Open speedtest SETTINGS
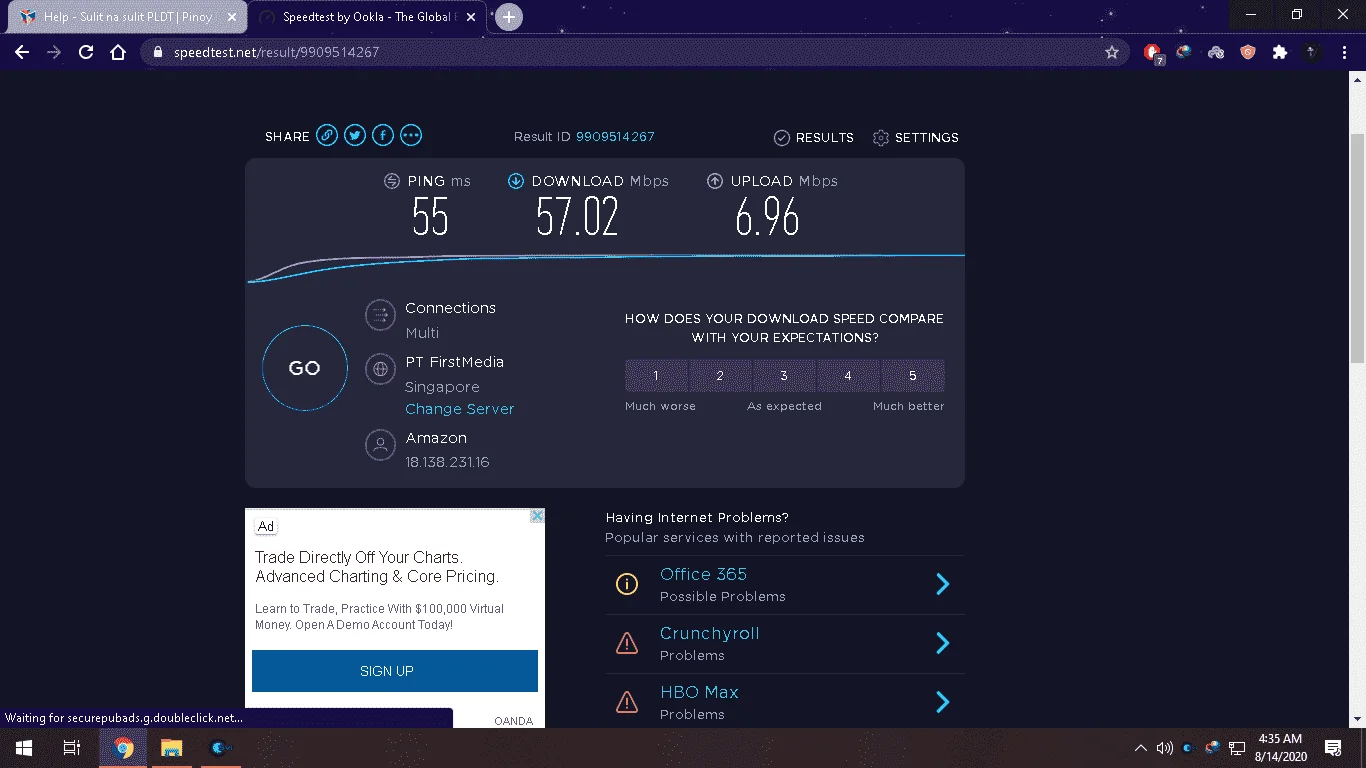This screenshot has width=1366, height=768. (x=916, y=138)
